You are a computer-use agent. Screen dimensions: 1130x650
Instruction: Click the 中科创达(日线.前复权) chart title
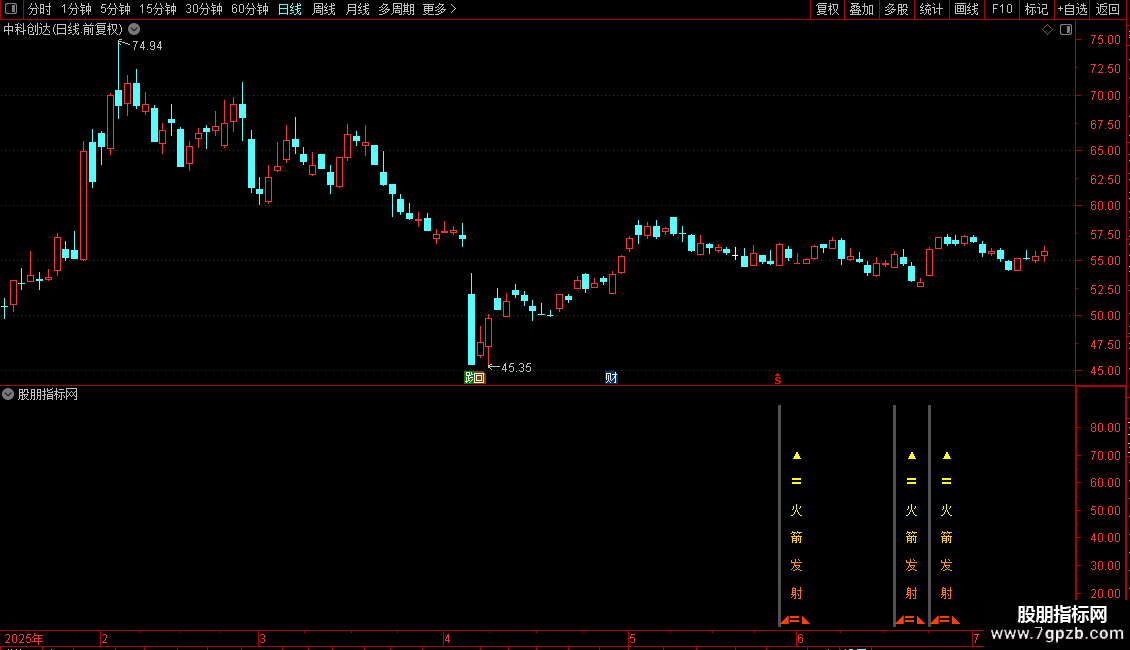pyautogui.click(x=63, y=30)
